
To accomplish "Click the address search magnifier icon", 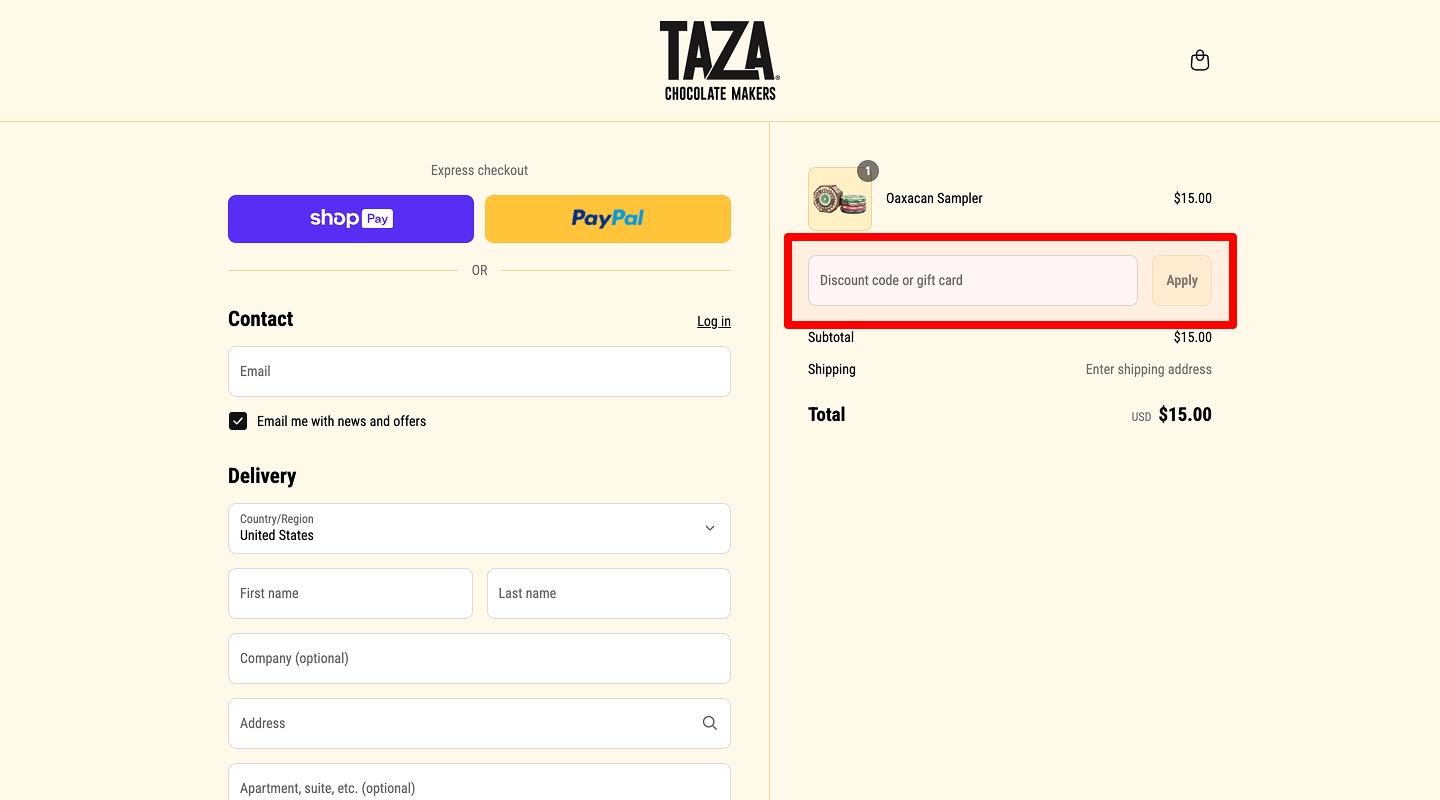I will (709, 722).
